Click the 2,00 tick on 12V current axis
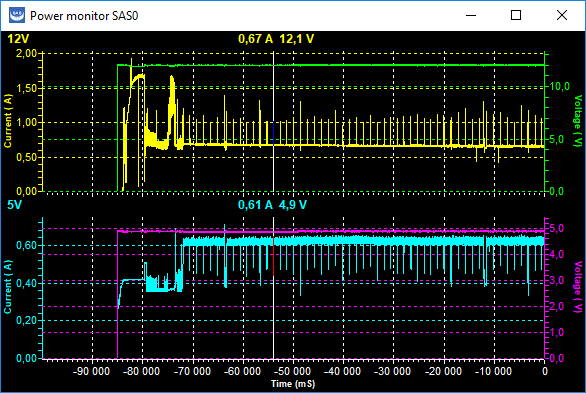Image resolution: width=586 pixels, height=393 pixels. pyautogui.click(x=27, y=53)
